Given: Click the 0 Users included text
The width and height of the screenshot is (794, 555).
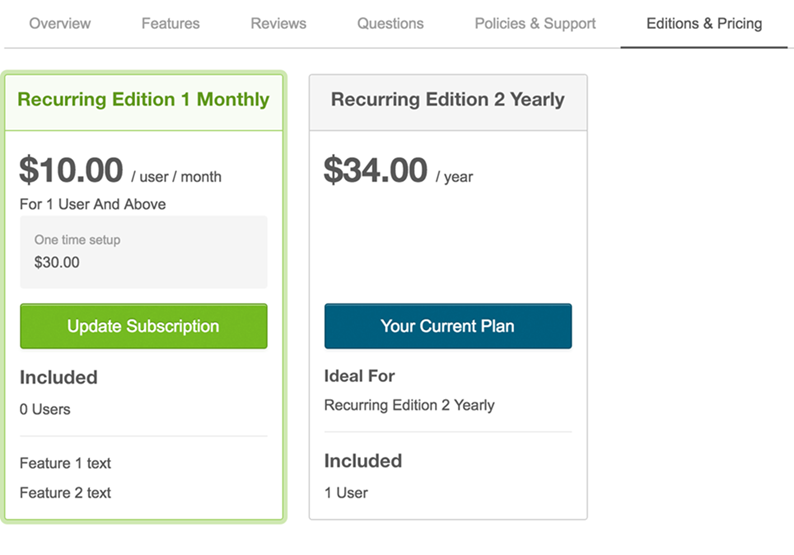Looking at the screenshot, I should [45, 409].
